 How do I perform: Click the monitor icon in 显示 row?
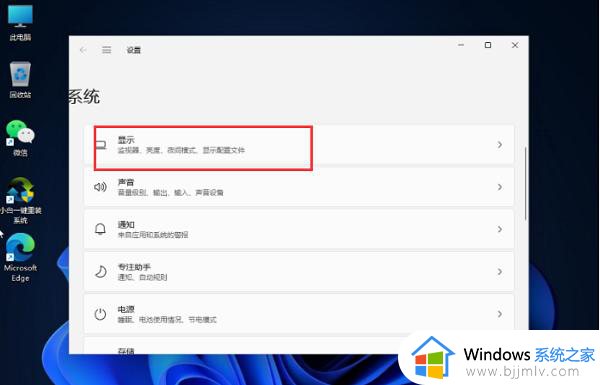[101, 145]
